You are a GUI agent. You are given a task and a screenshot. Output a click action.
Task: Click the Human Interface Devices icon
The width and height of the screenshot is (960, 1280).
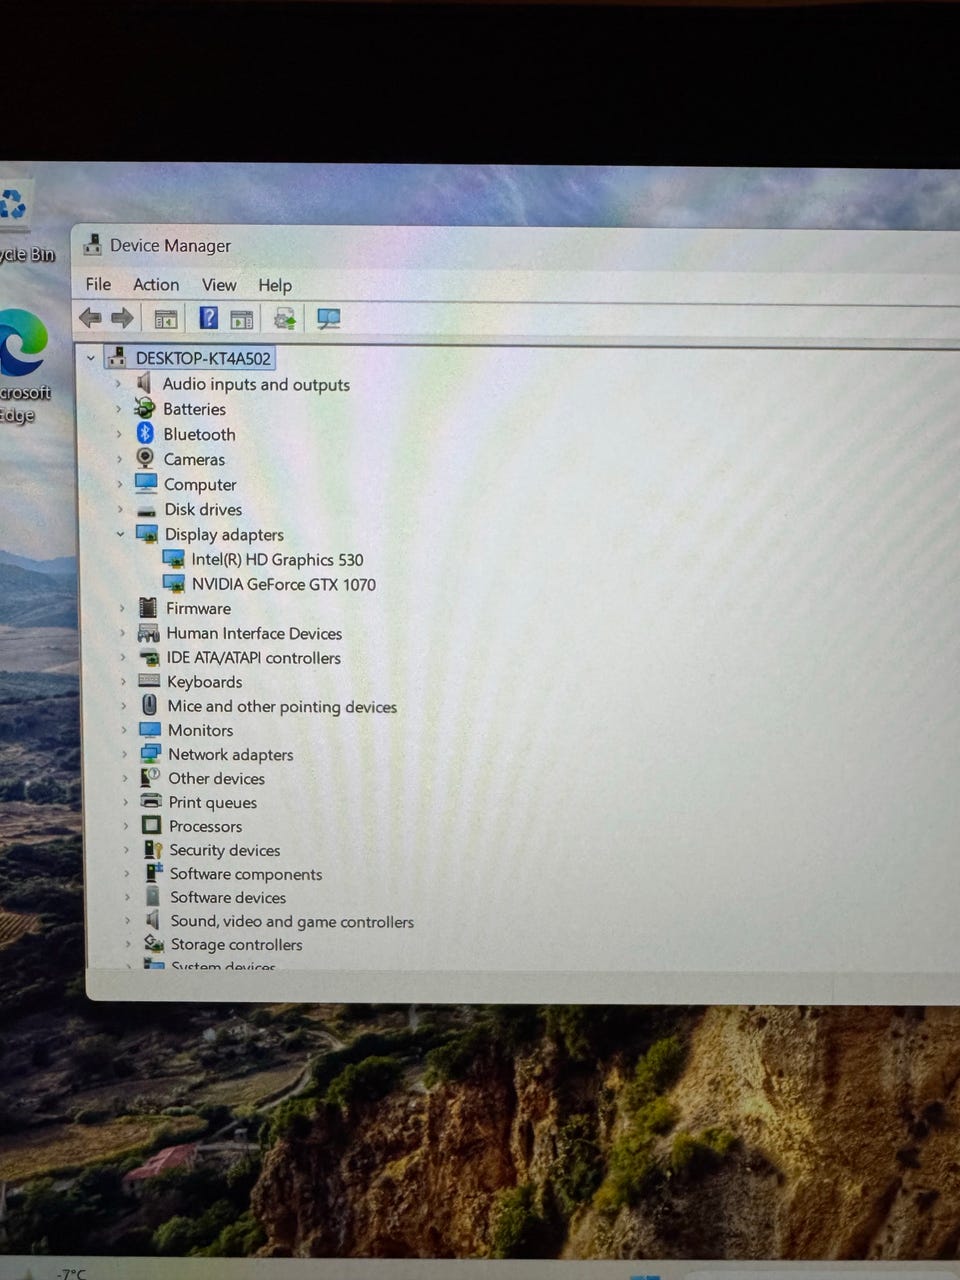[x=148, y=633]
